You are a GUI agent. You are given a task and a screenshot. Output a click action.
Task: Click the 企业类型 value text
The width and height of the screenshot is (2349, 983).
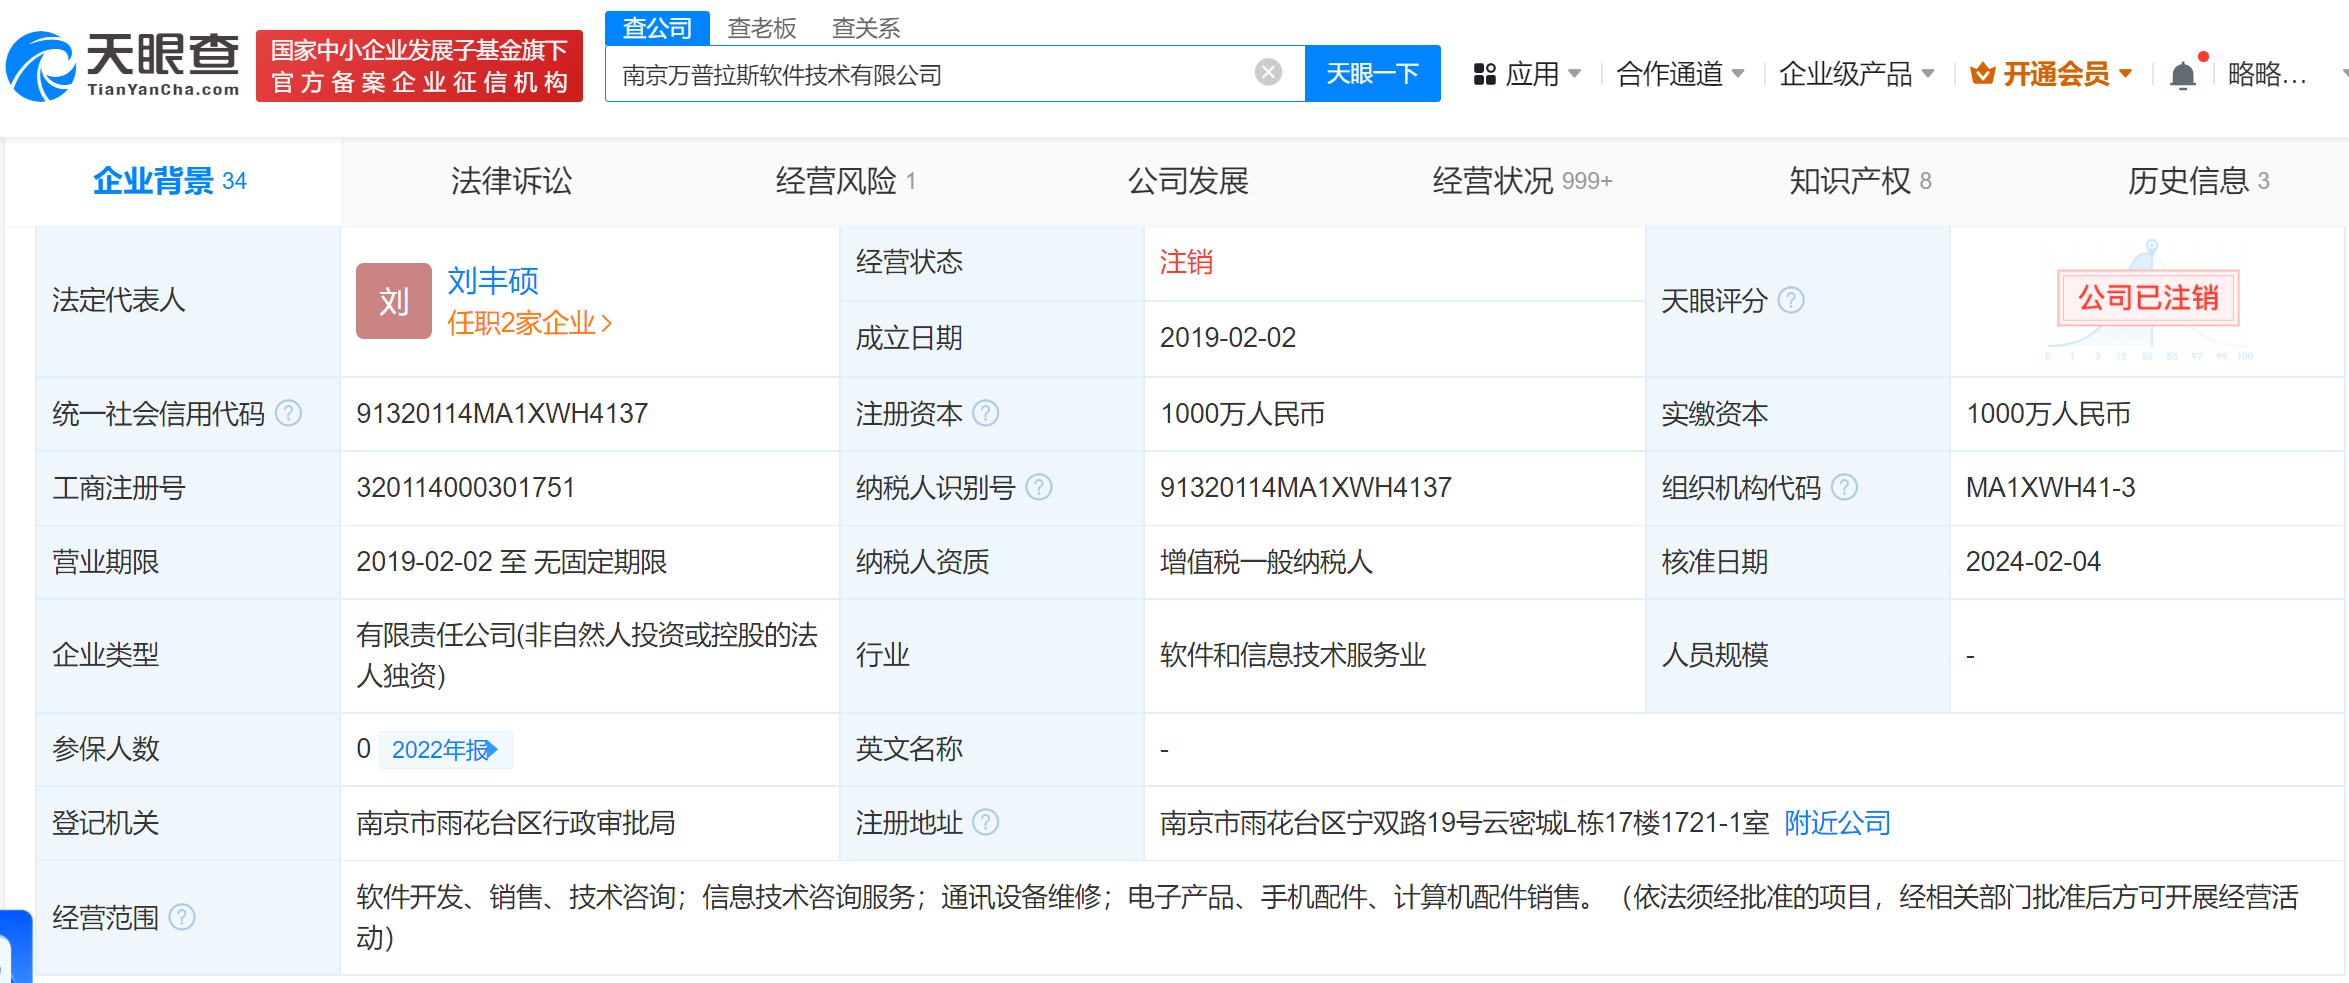point(587,655)
